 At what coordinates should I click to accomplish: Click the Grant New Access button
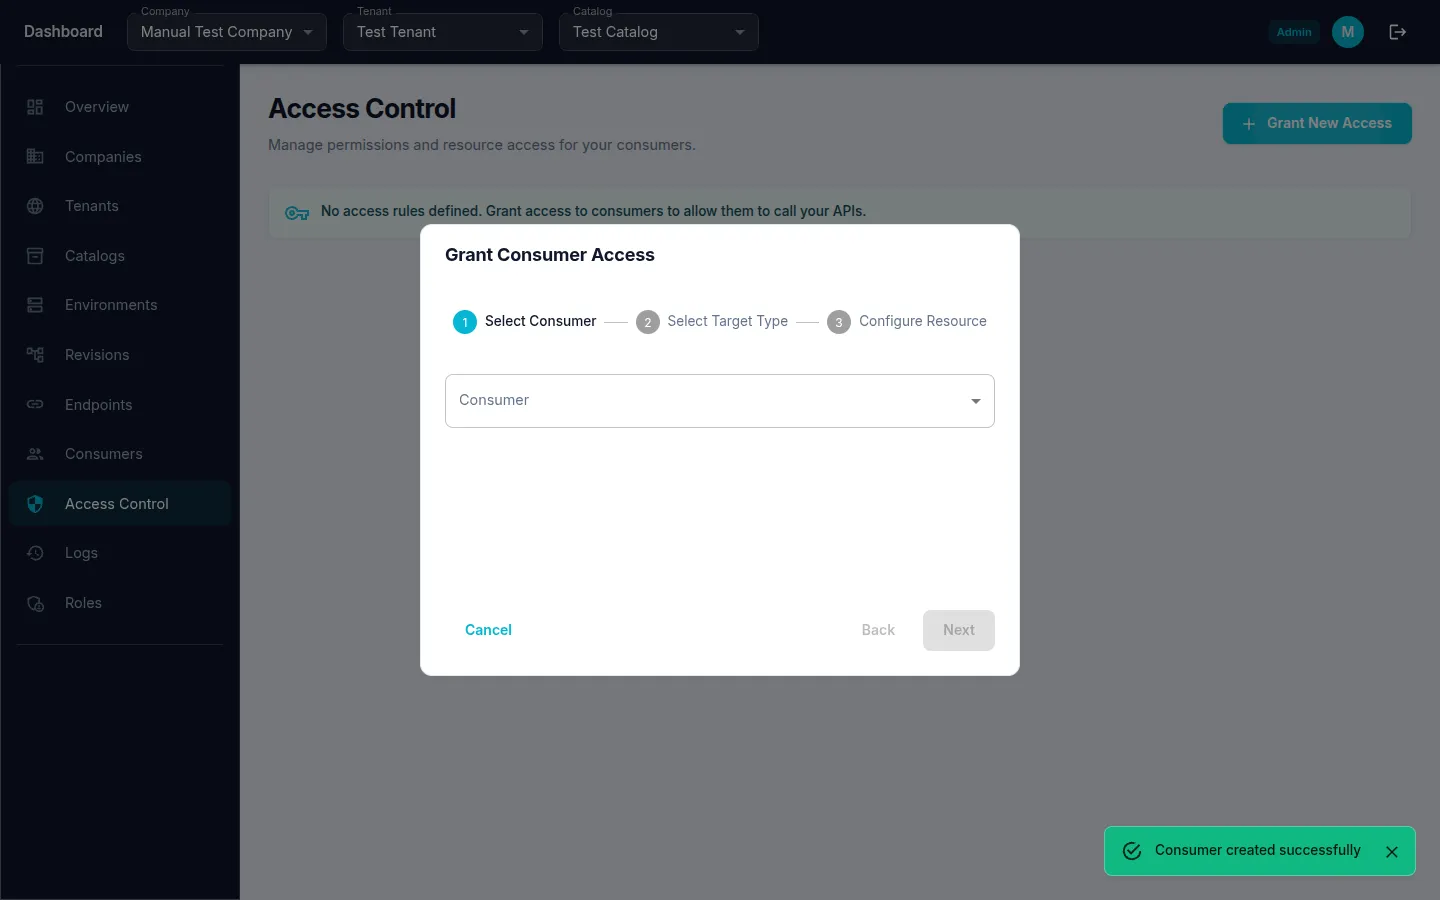(1317, 123)
